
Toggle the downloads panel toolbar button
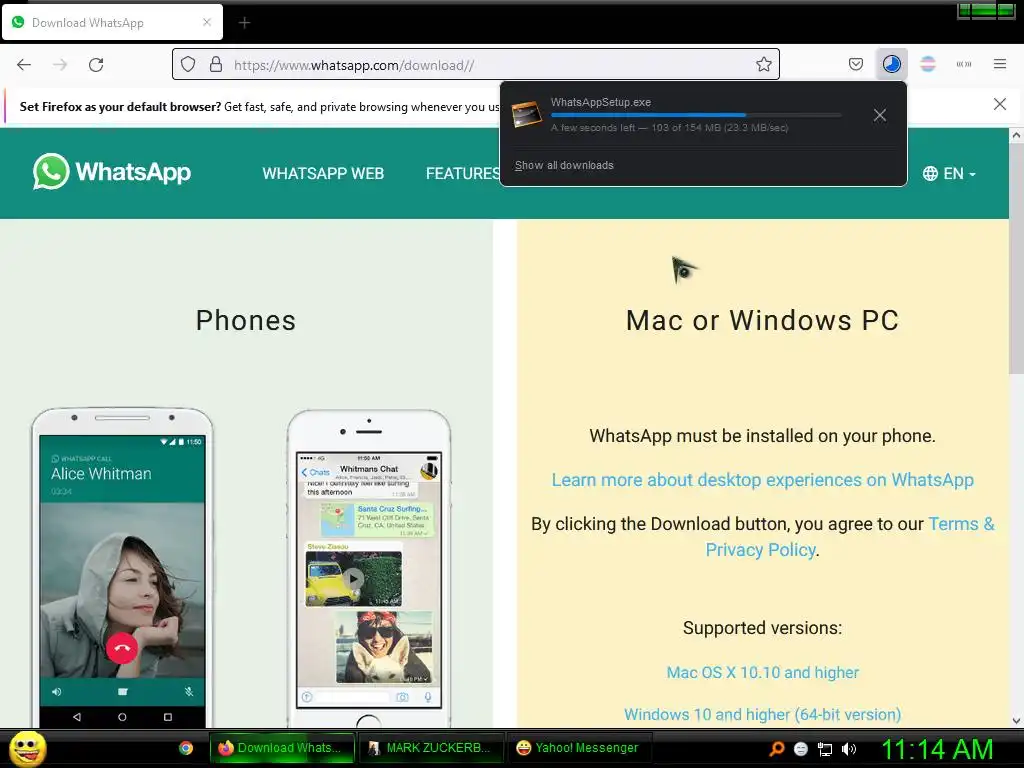[891, 64]
